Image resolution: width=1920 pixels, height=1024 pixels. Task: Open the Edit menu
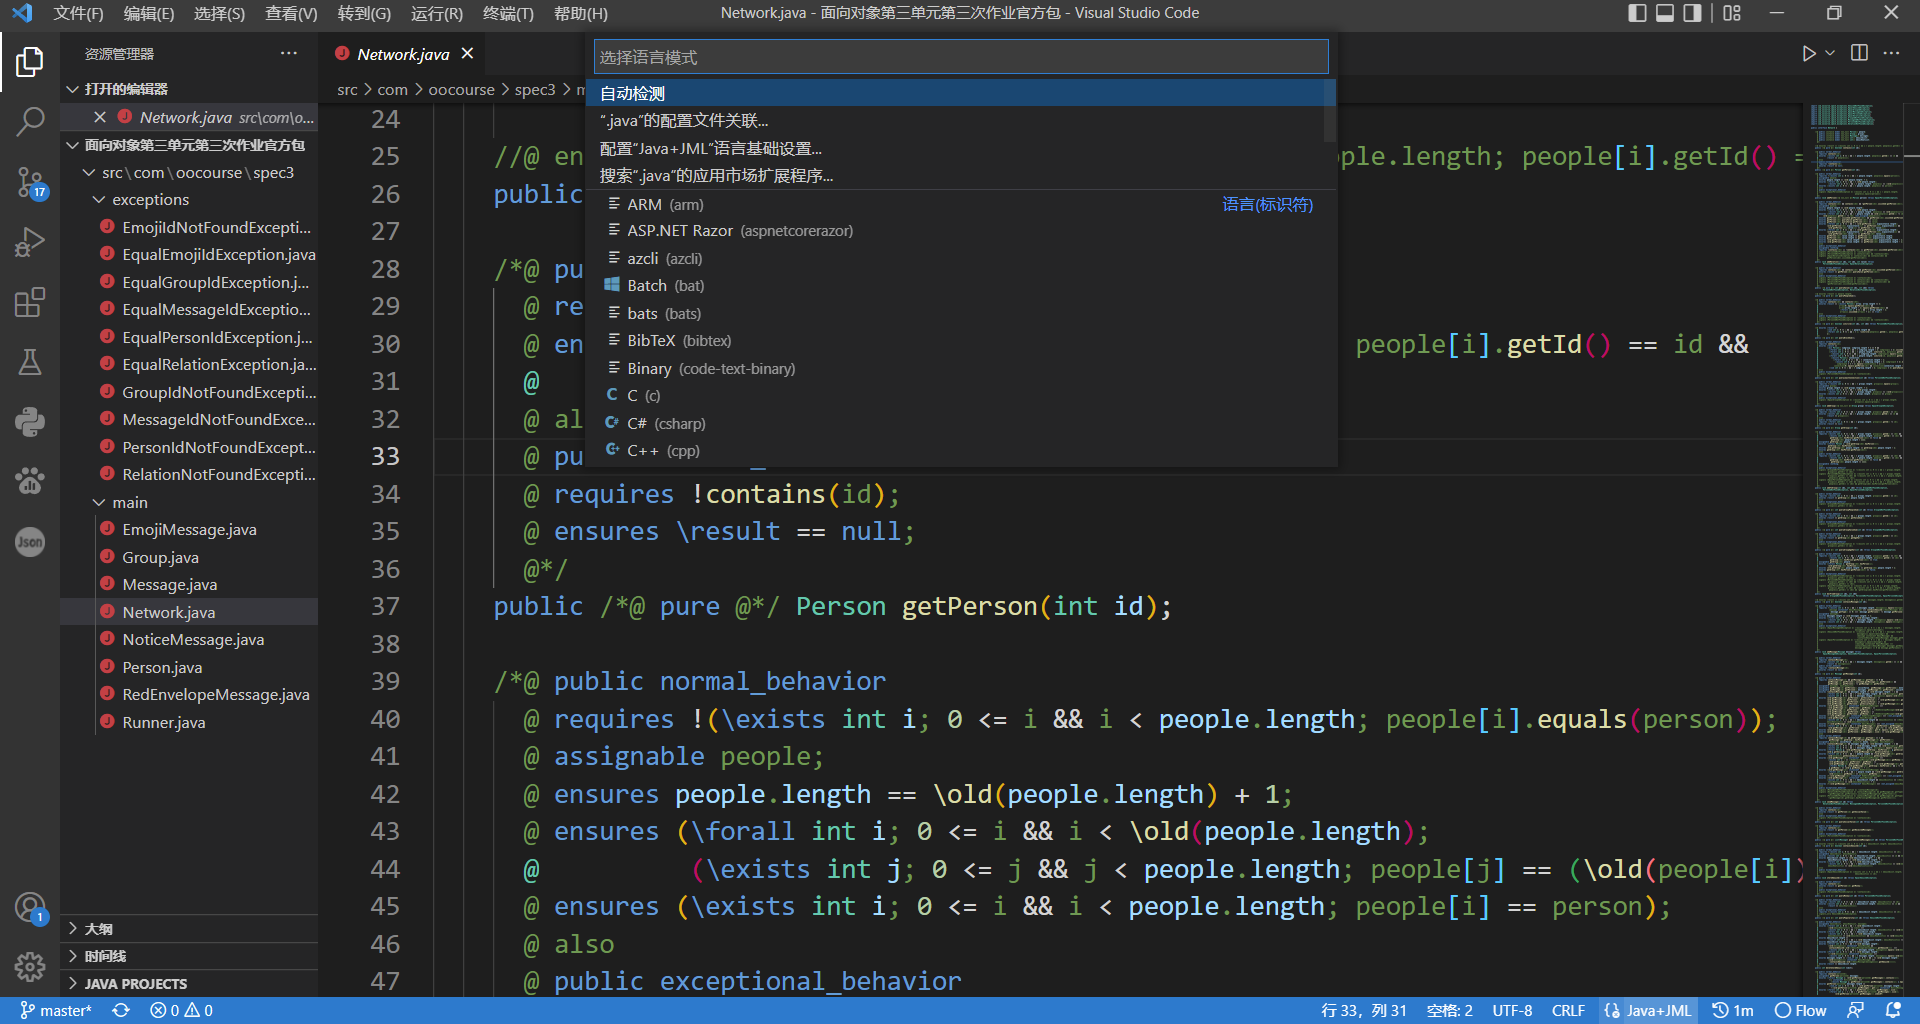[x=149, y=13]
